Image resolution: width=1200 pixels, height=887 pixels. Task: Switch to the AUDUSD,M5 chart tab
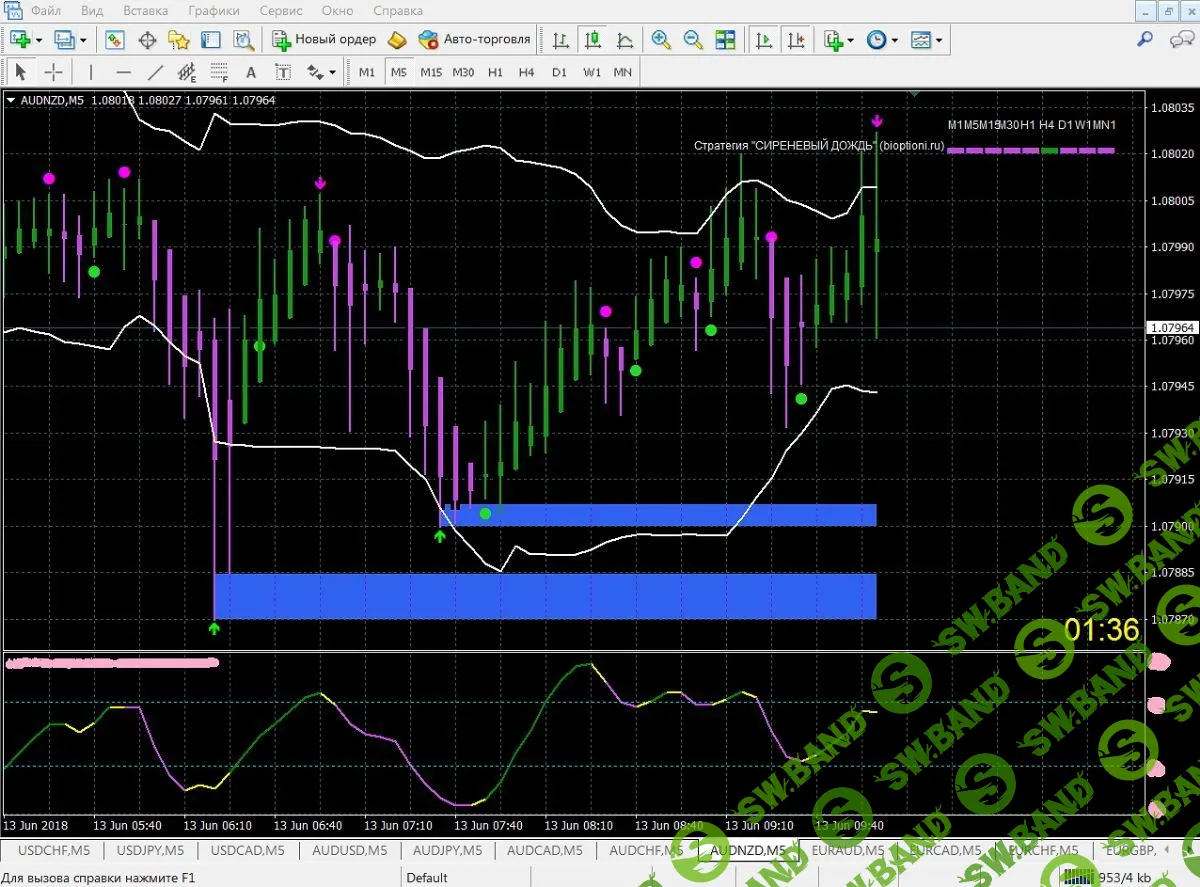(347, 850)
